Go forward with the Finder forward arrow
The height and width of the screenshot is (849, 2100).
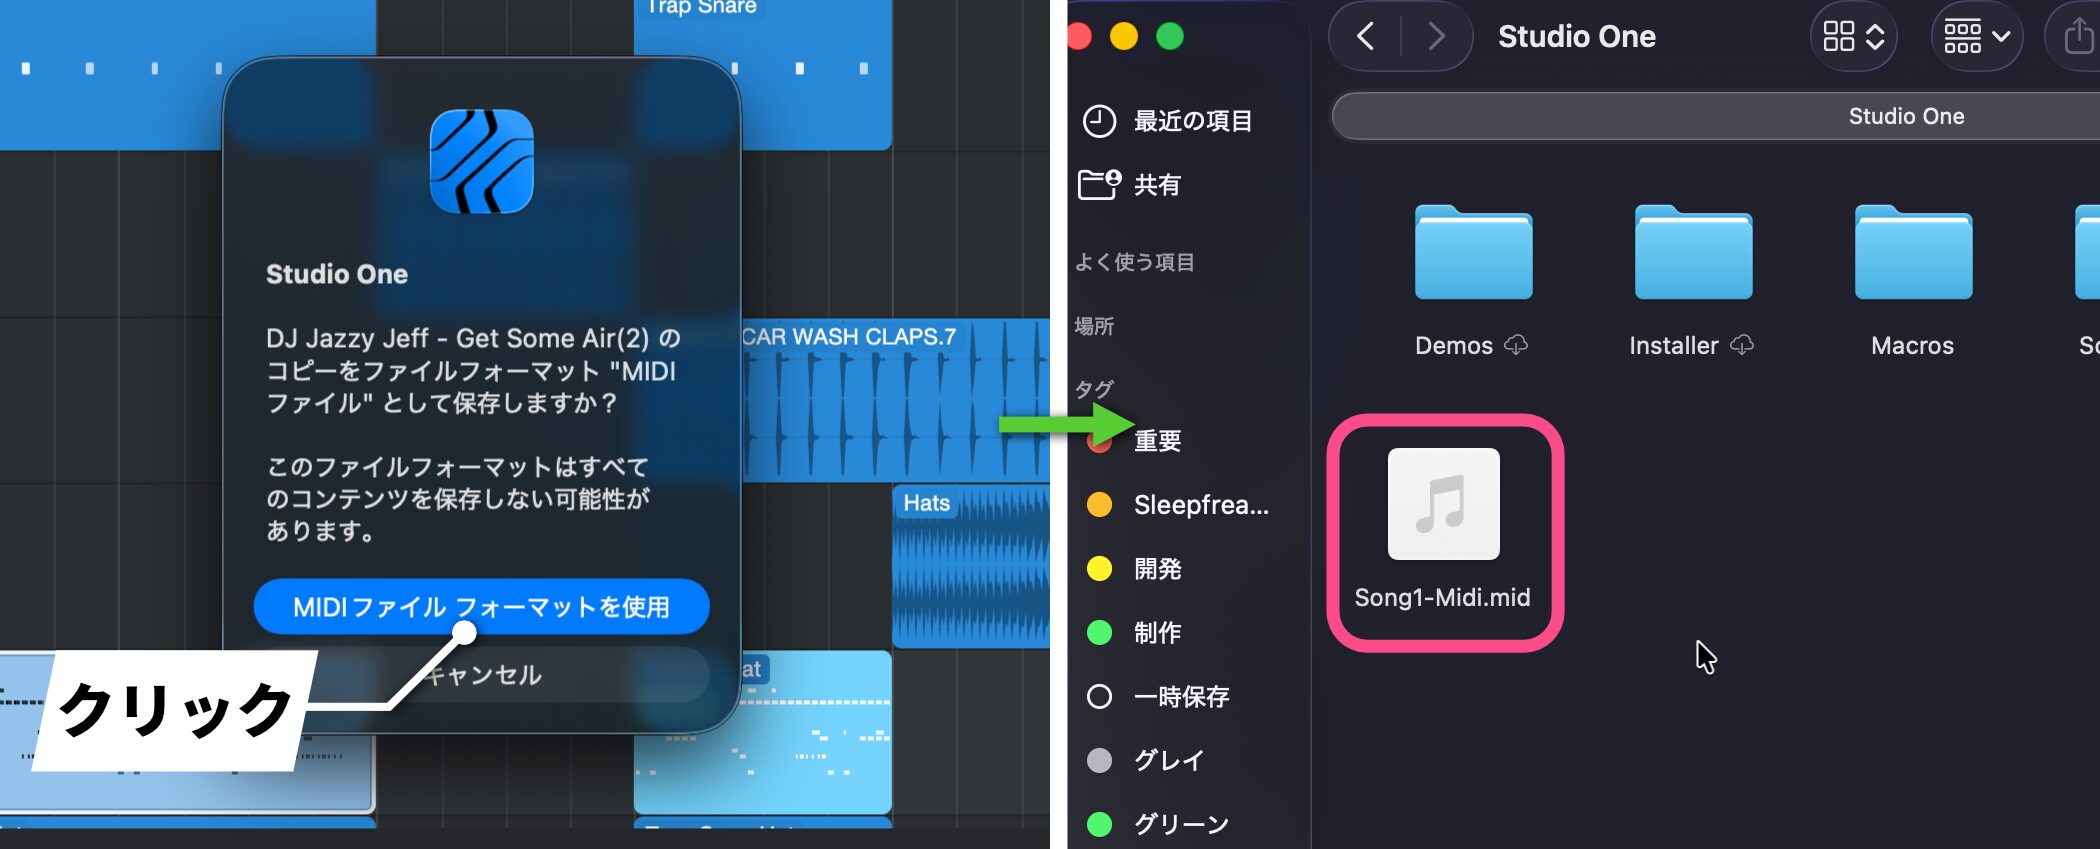1436,37
